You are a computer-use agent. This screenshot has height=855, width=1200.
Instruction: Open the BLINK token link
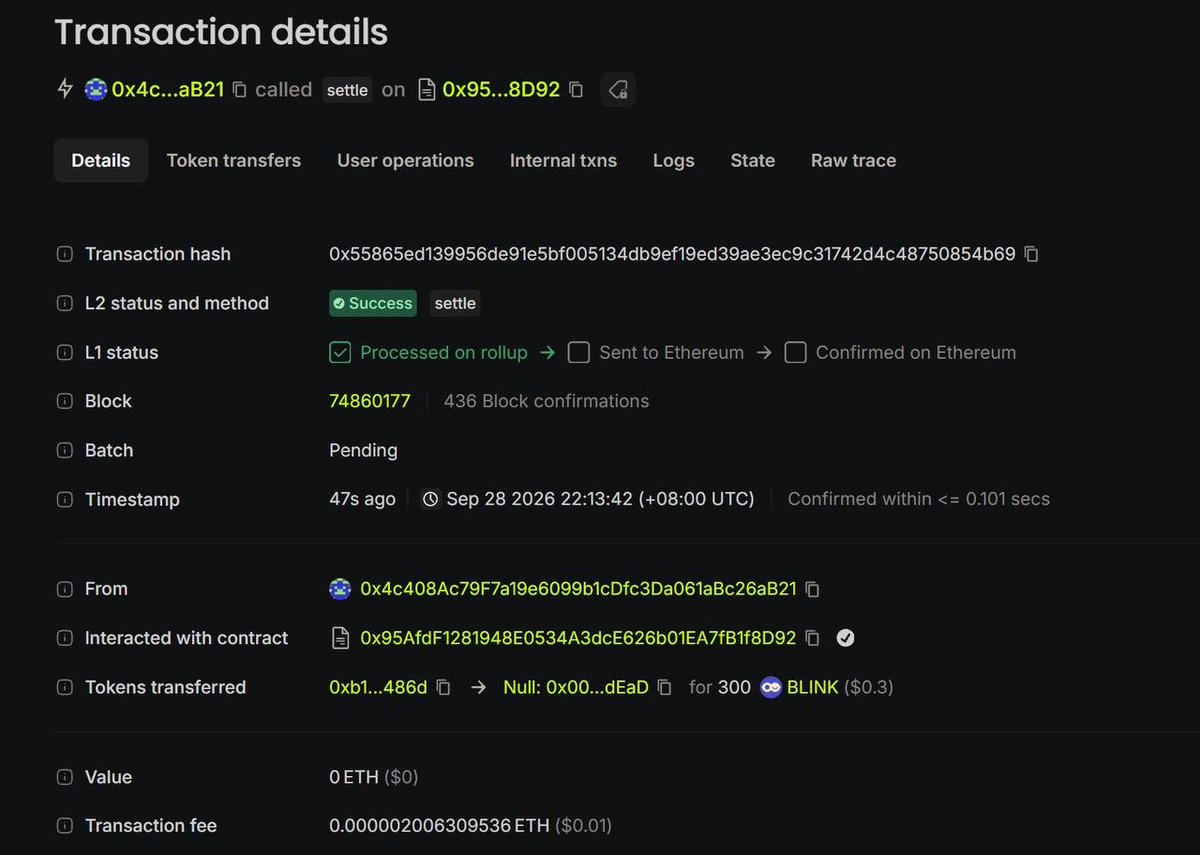[x=813, y=687]
